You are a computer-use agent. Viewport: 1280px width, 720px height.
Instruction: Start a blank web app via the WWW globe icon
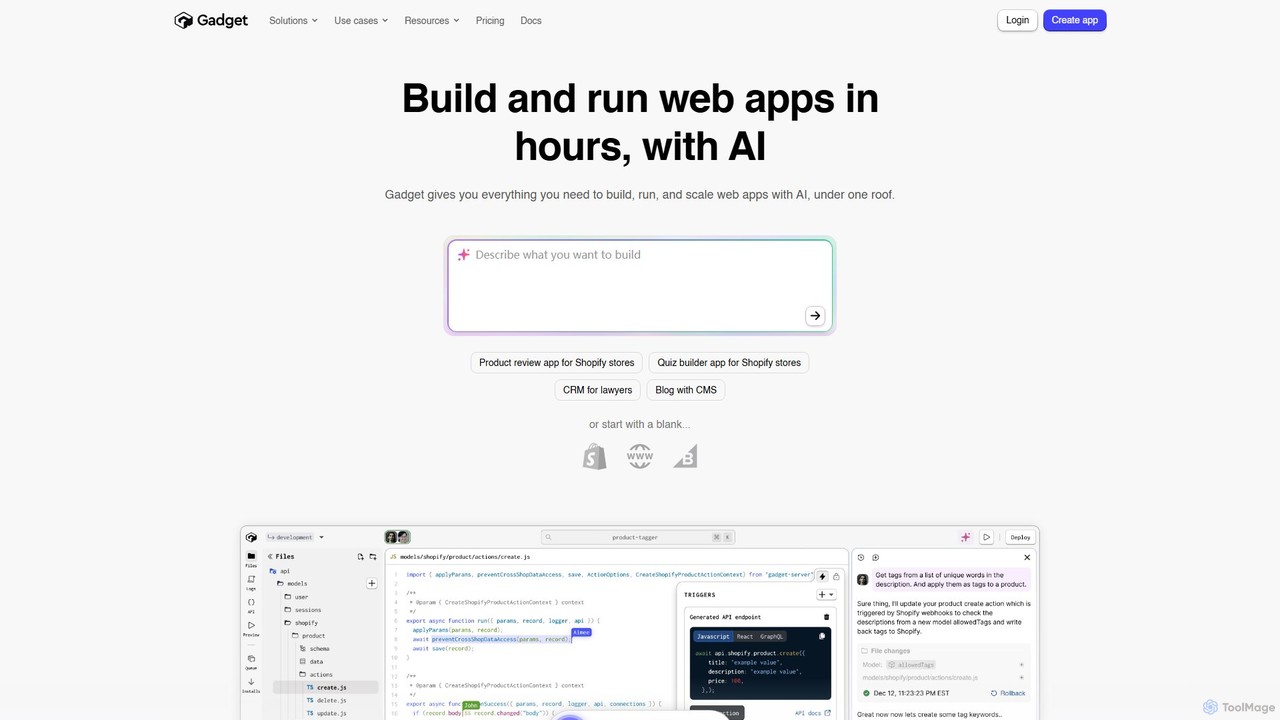click(x=640, y=457)
